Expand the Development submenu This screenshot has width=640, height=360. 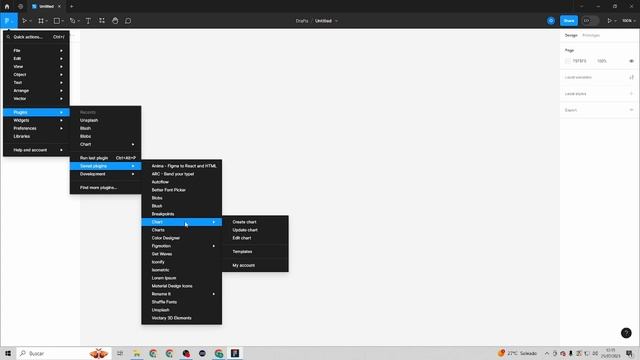[x=106, y=174]
